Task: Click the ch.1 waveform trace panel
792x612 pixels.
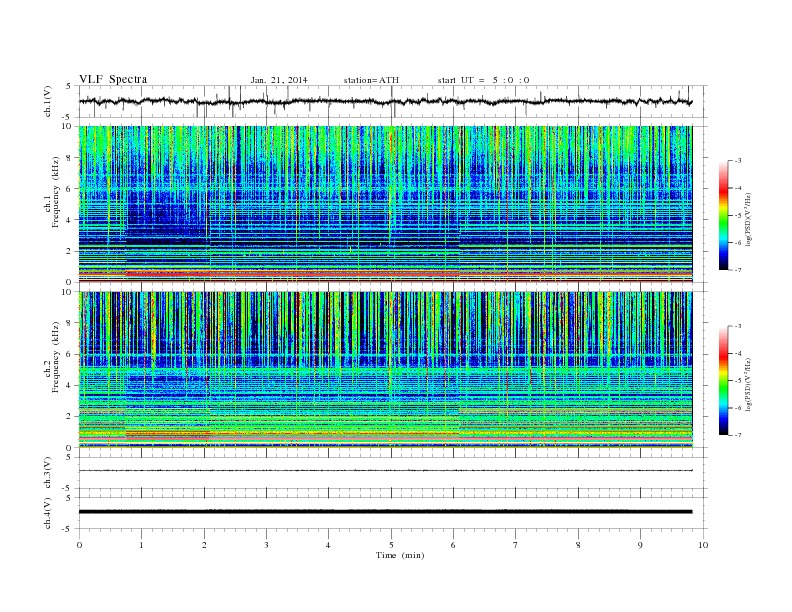Action: 393,101
